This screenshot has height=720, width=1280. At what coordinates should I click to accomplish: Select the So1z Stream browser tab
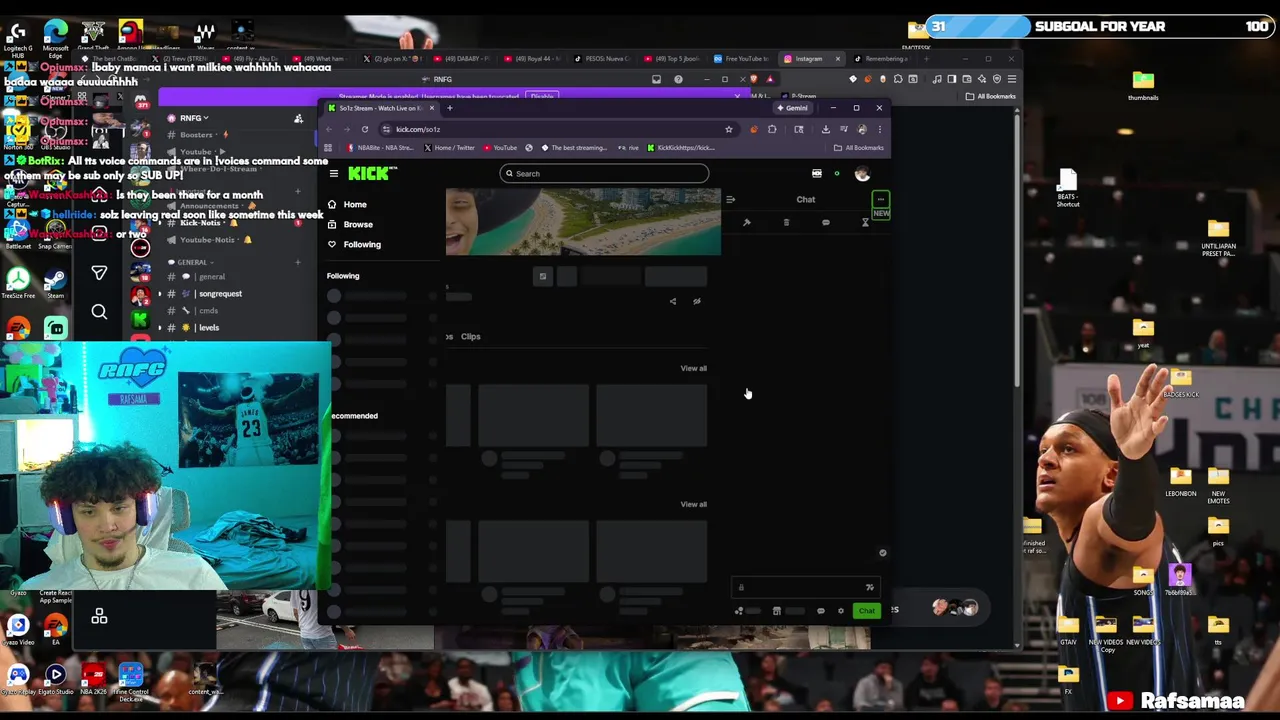click(x=380, y=108)
